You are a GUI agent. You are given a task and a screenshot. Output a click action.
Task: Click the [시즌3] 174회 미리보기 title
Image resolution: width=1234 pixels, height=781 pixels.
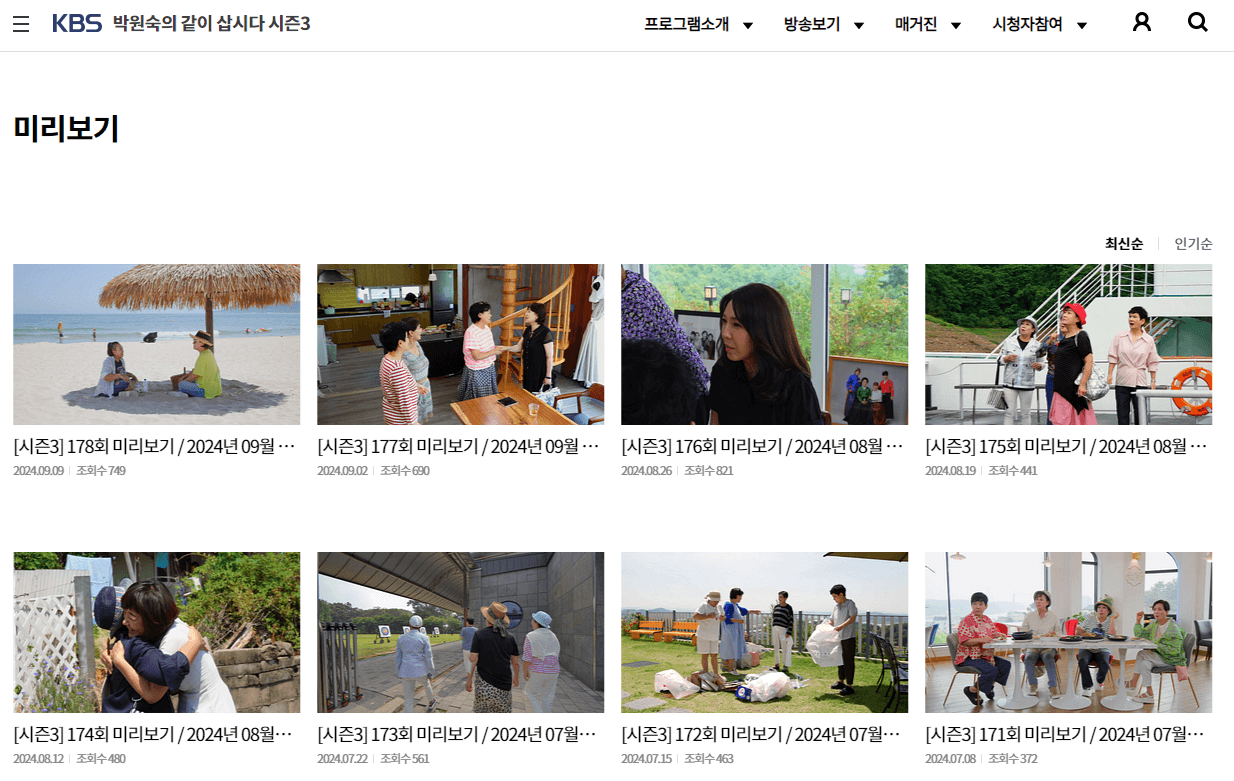coord(155,734)
